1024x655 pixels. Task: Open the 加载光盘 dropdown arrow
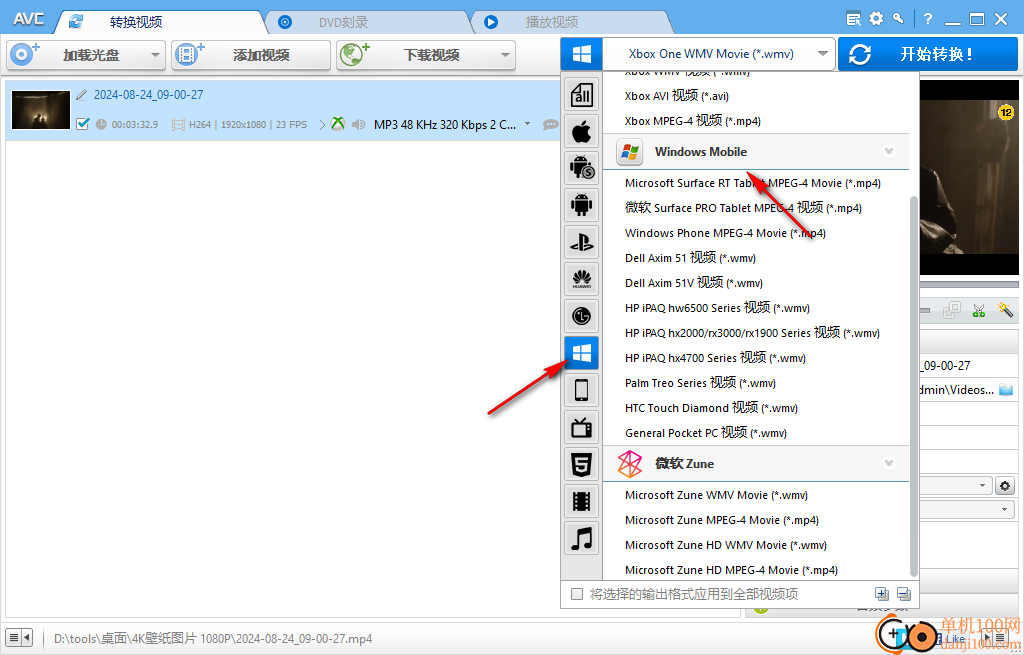coord(155,55)
